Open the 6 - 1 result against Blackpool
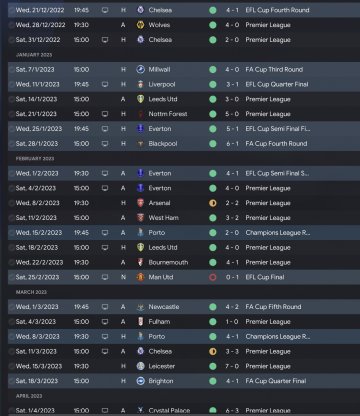Viewport: 360px width, 416px height. tap(232, 144)
